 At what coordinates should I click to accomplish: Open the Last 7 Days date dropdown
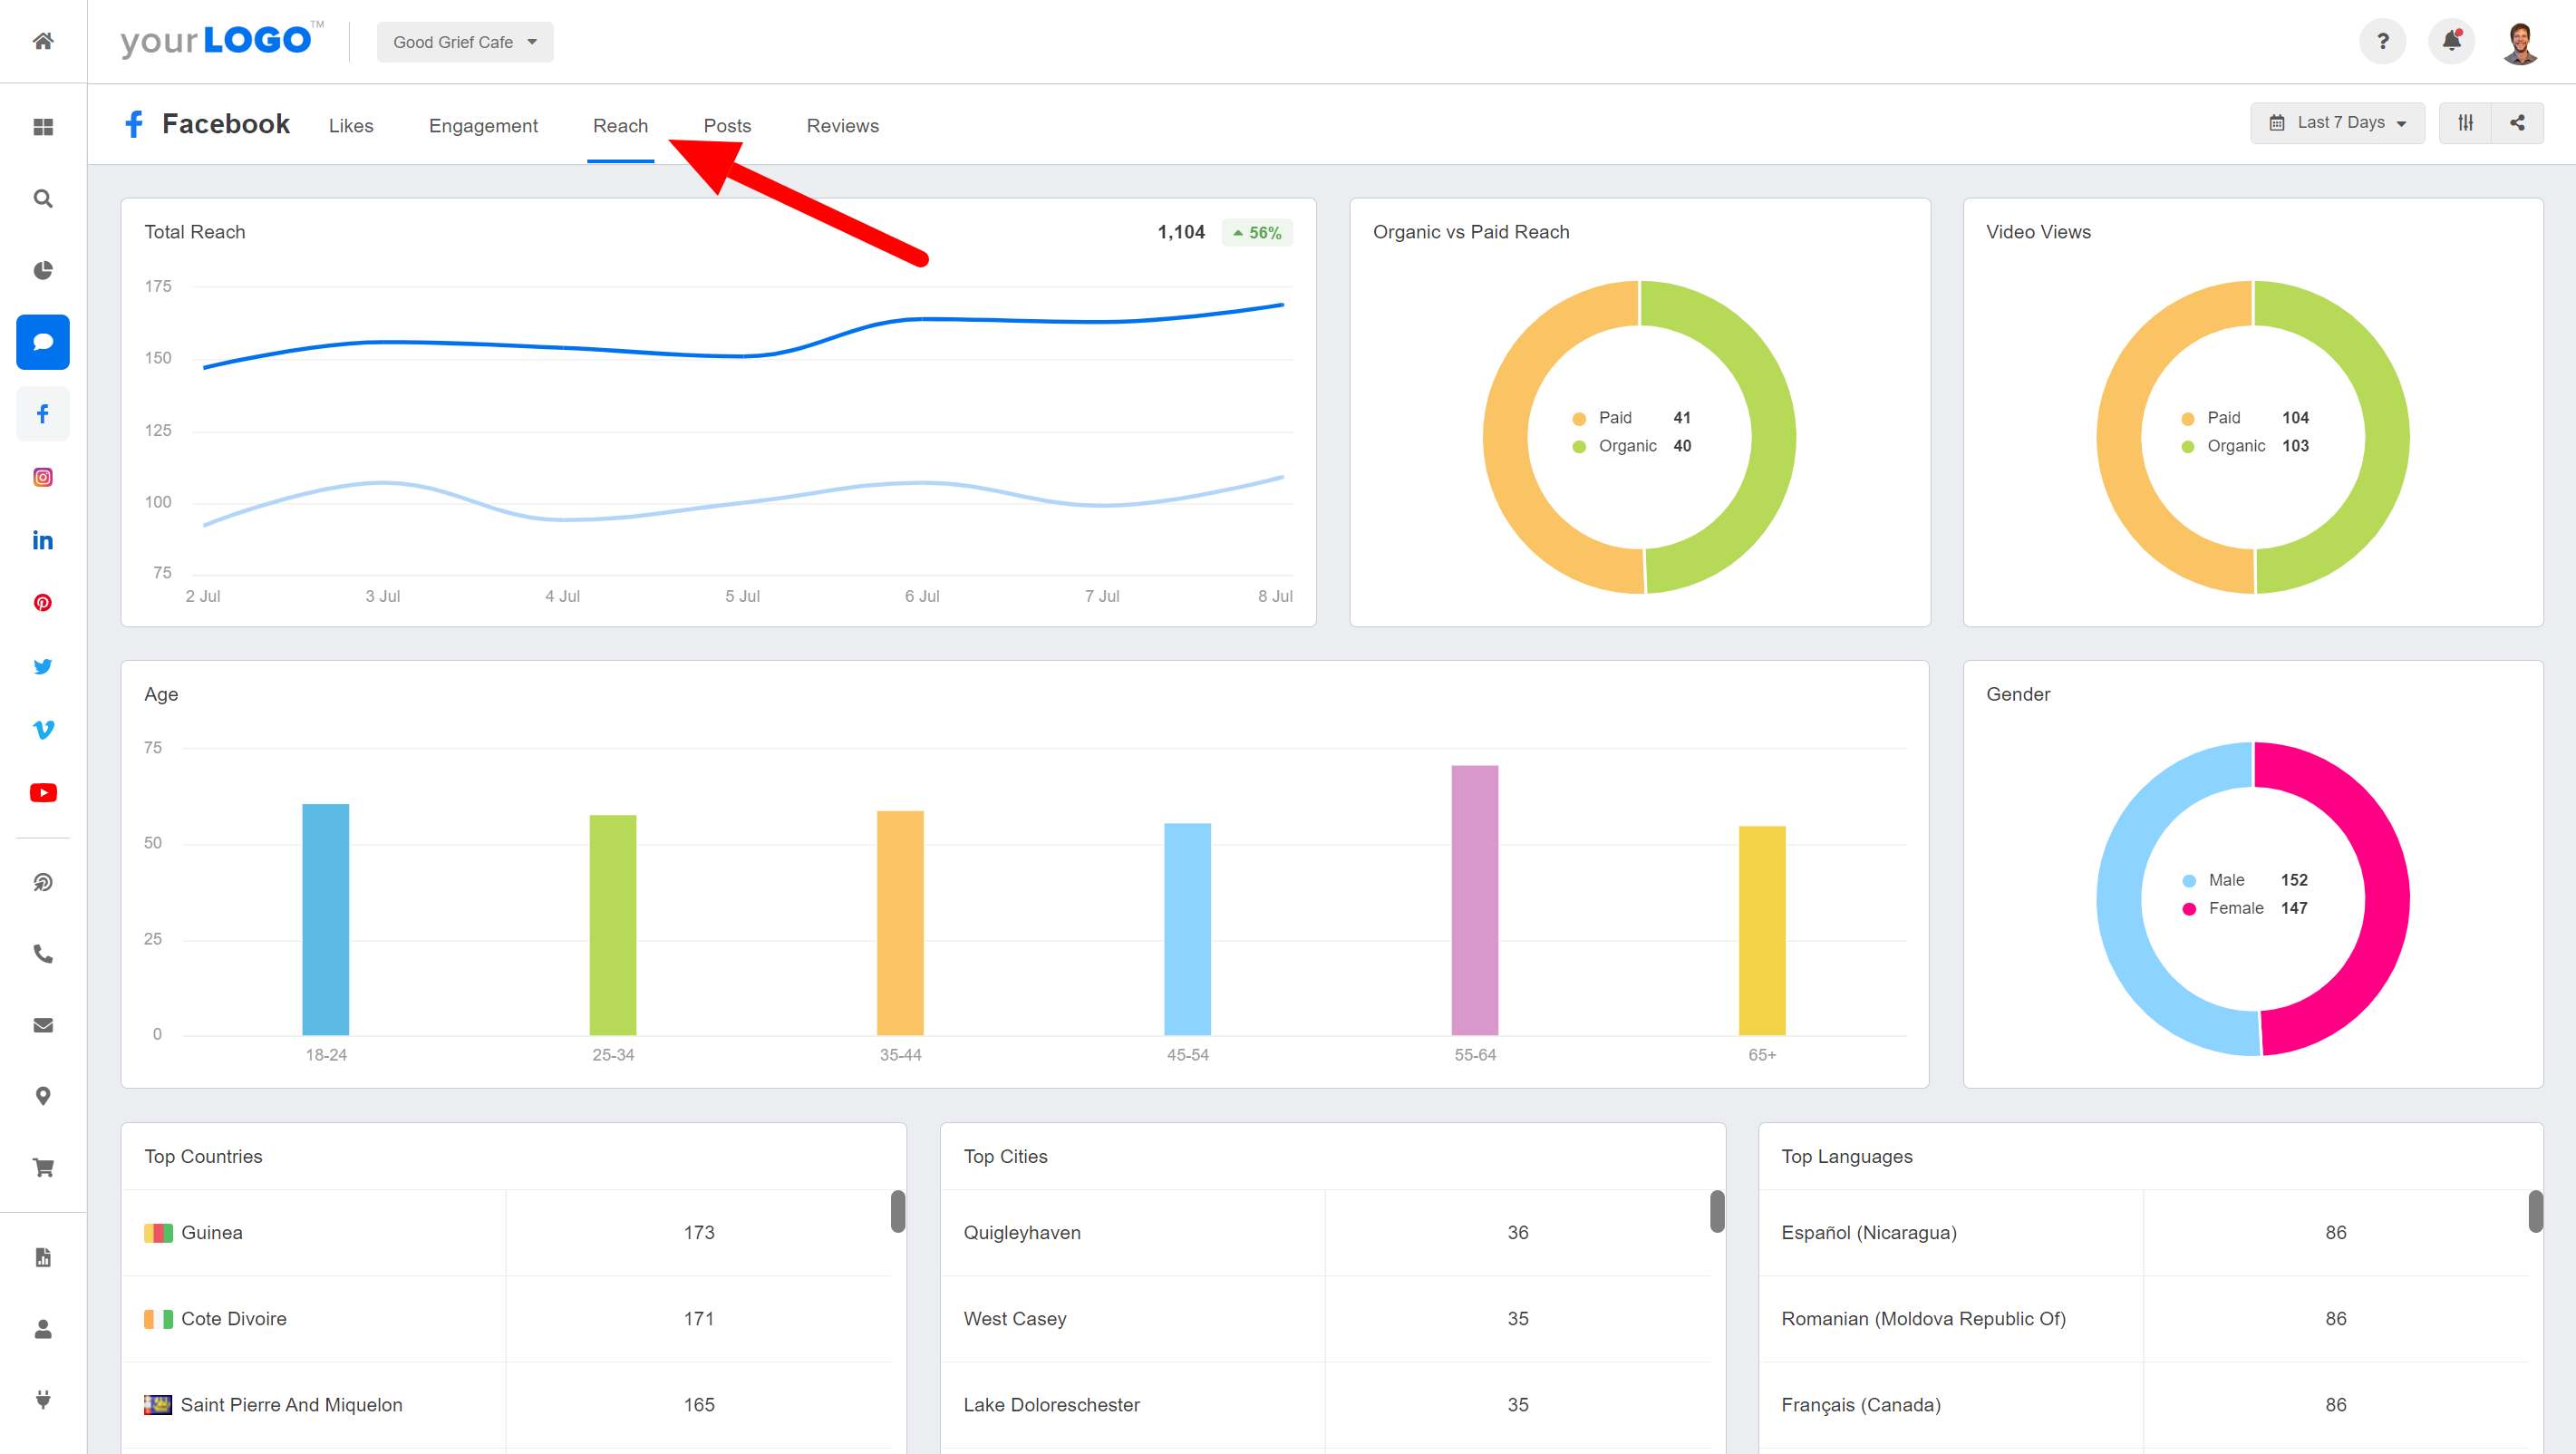pyautogui.click(x=2336, y=122)
